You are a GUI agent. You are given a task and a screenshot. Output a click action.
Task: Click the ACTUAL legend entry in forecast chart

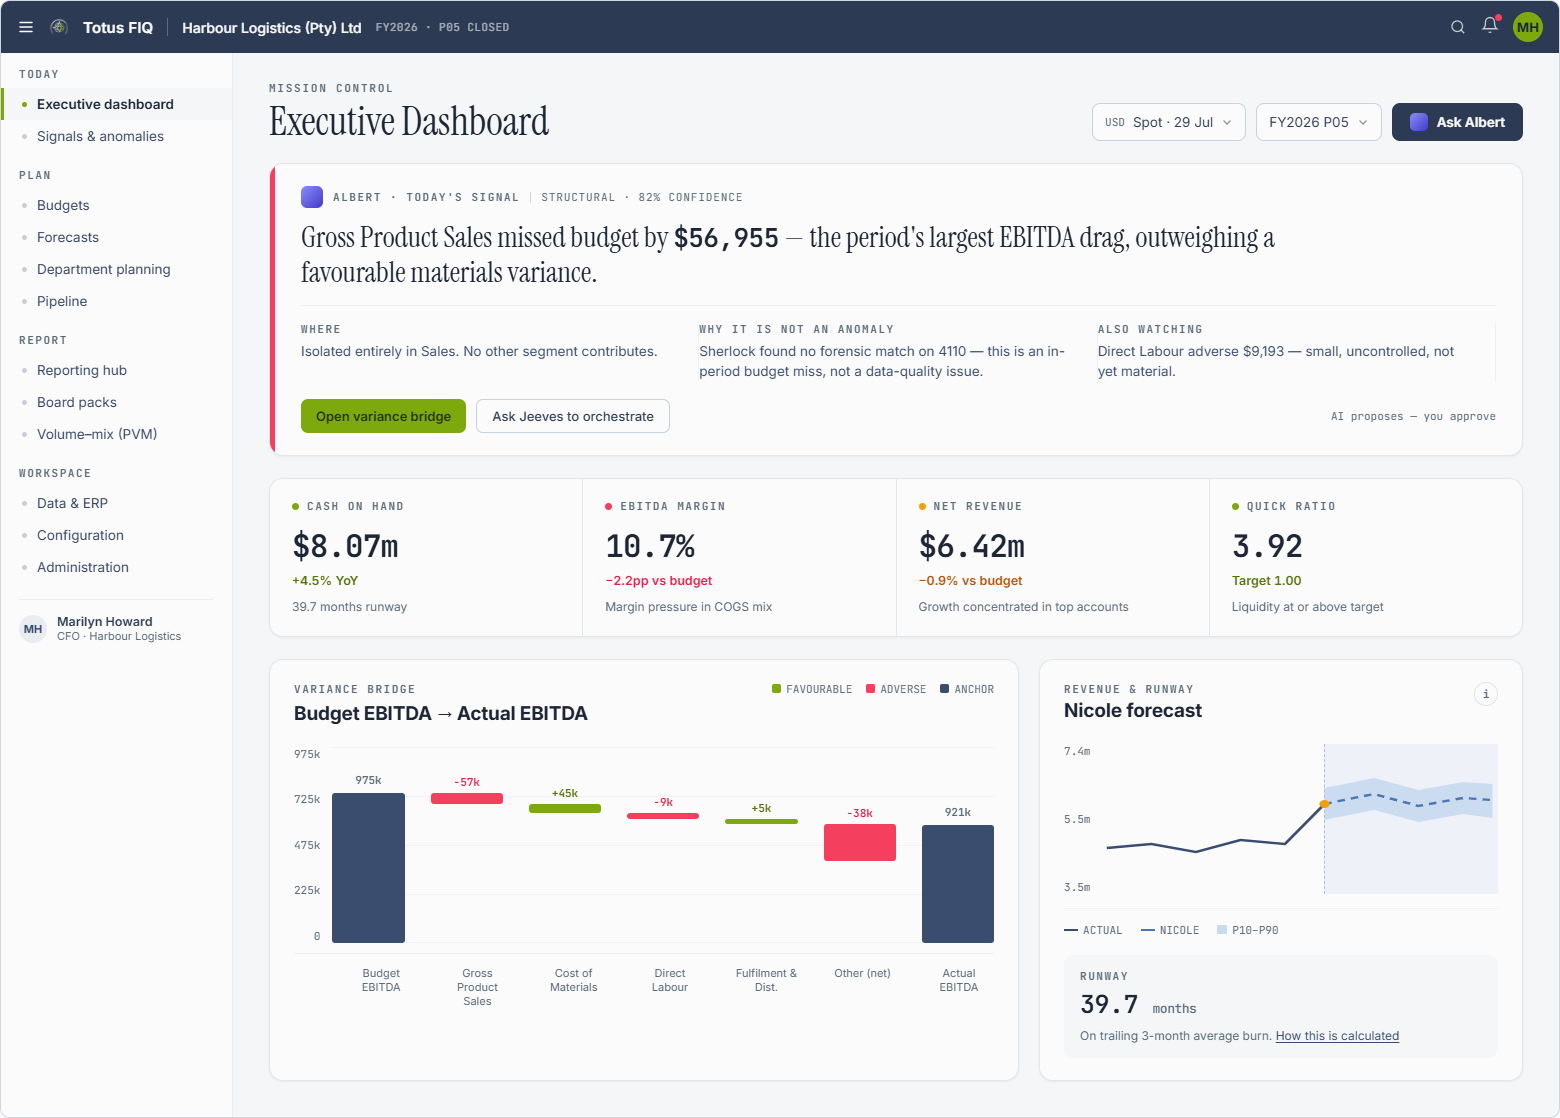1094,930
